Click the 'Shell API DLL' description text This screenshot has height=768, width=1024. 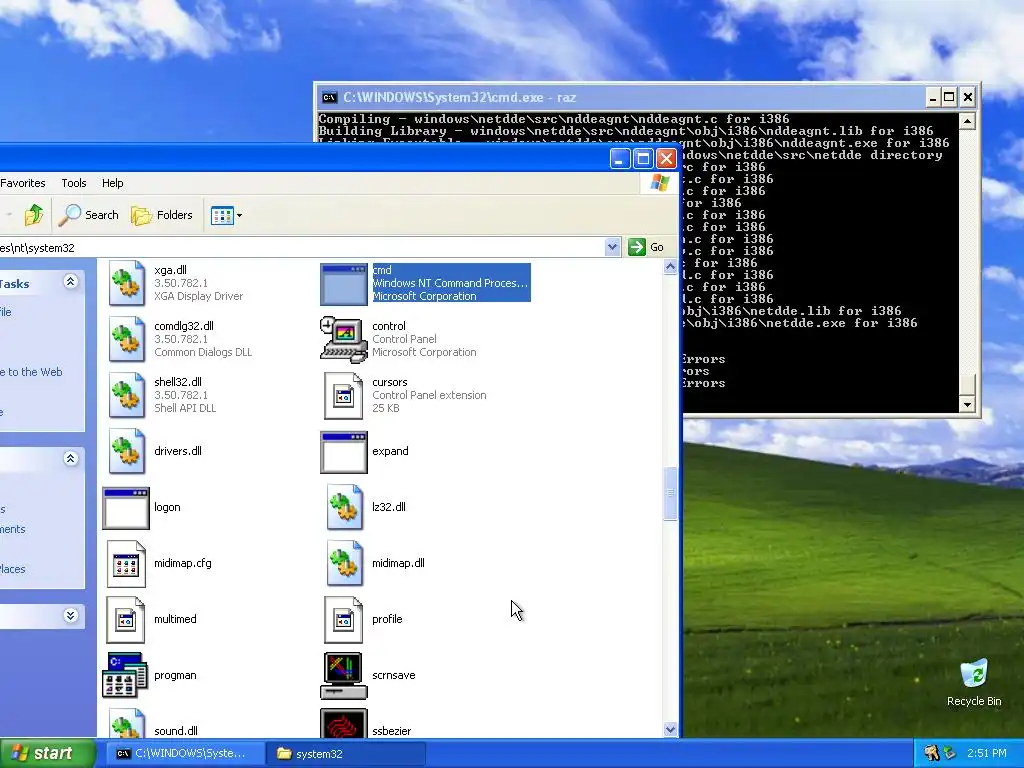tap(185, 408)
